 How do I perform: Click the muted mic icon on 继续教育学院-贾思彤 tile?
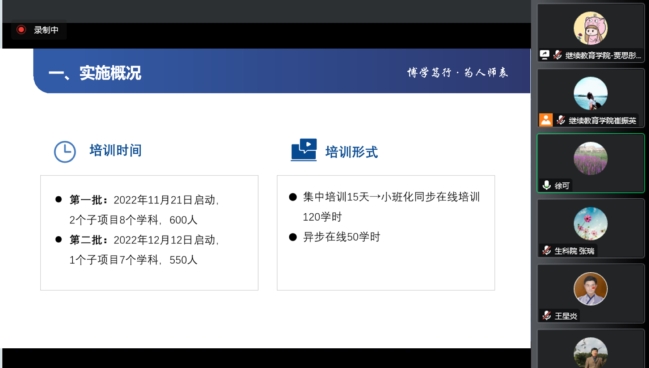click(x=558, y=55)
